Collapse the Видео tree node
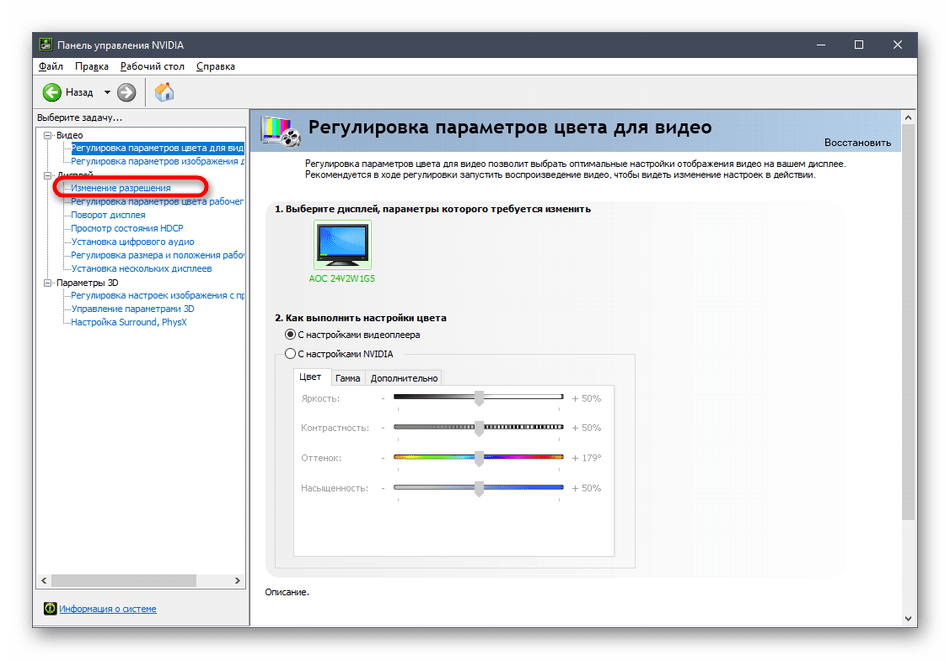The height and width of the screenshot is (660, 950). pyautogui.click(x=46, y=135)
